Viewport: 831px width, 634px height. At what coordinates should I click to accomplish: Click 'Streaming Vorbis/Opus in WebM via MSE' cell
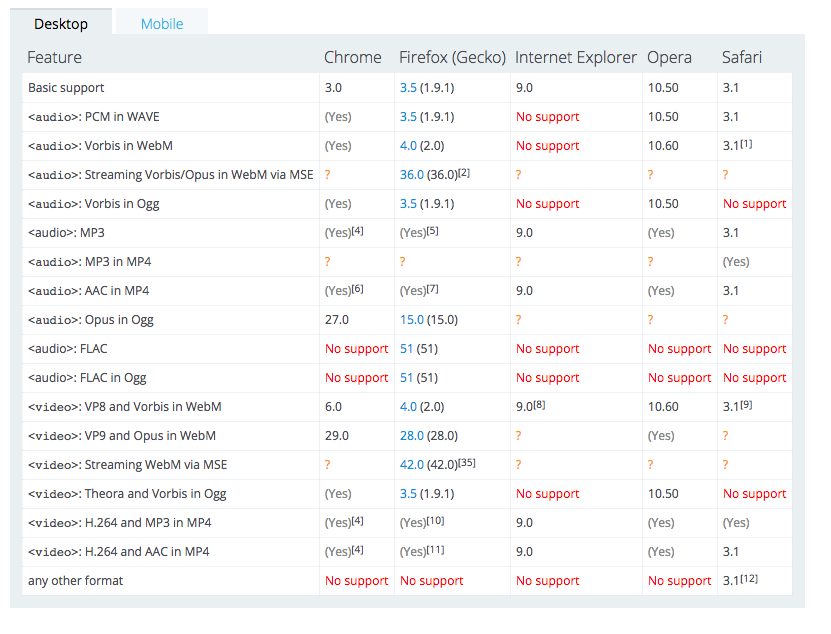point(171,174)
